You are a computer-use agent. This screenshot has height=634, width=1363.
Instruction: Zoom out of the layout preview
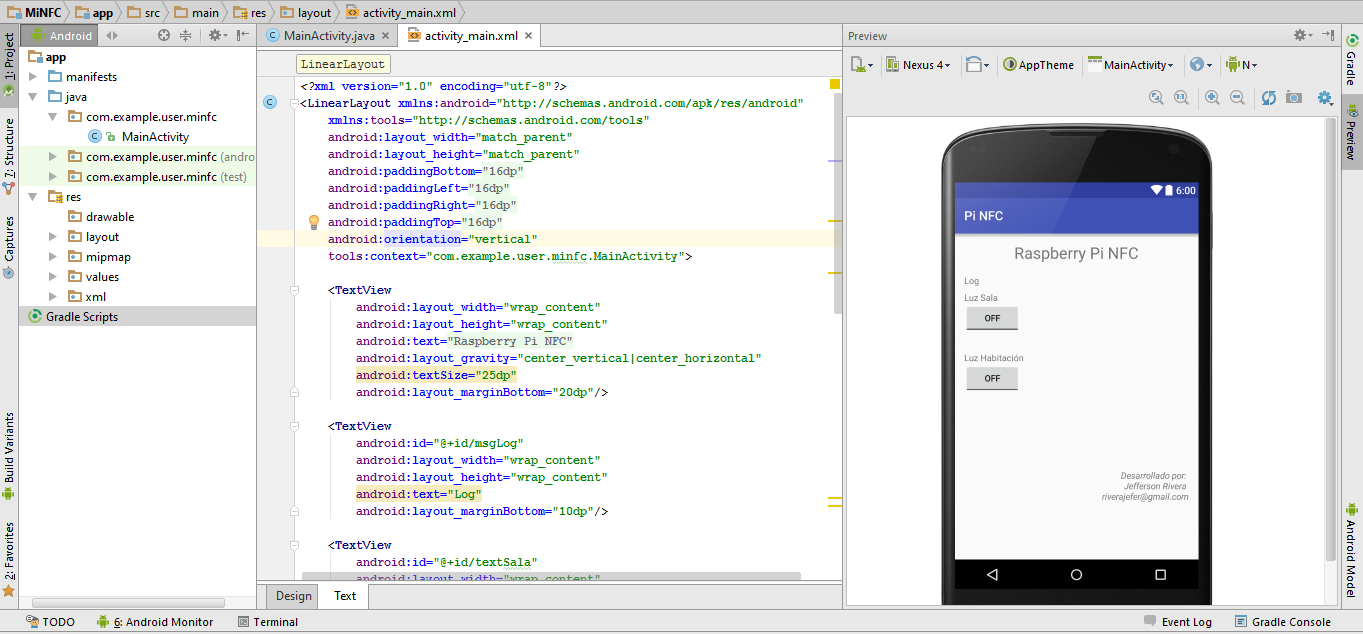[1237, 97]
